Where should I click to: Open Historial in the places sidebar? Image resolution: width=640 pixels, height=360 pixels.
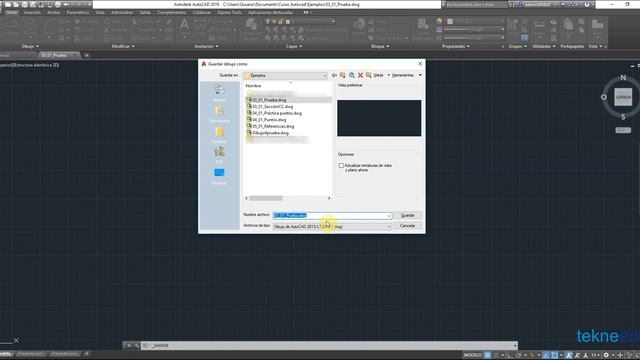pos(219,93)
